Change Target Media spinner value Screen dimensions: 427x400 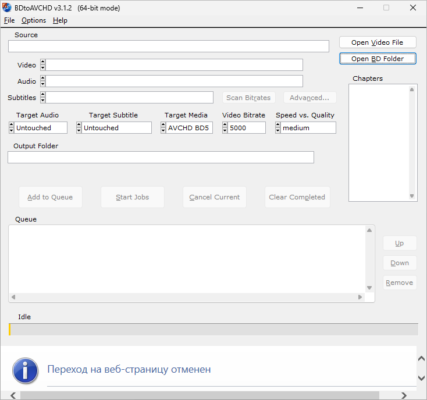click(163, 128)
